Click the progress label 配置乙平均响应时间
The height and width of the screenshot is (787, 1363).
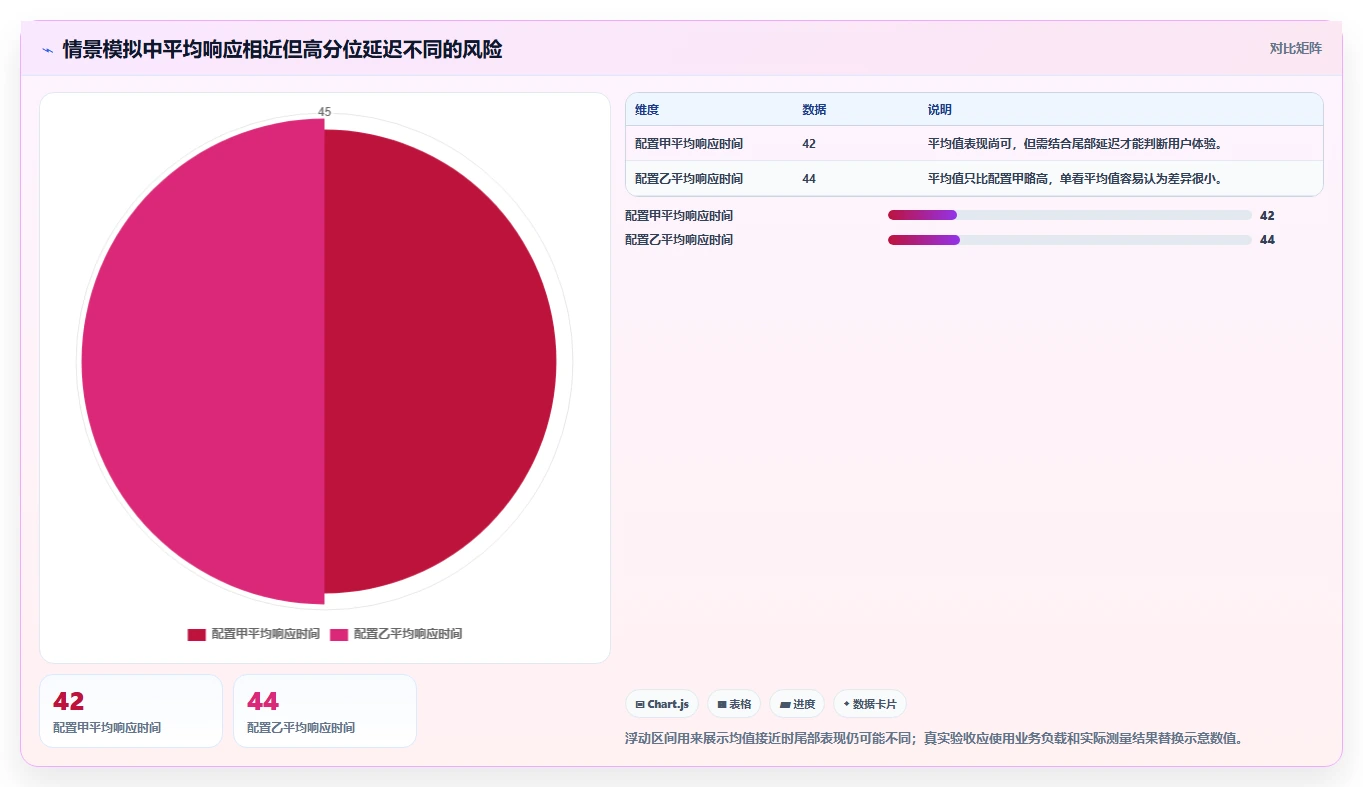pyautogui.click(x=679, y=240)
